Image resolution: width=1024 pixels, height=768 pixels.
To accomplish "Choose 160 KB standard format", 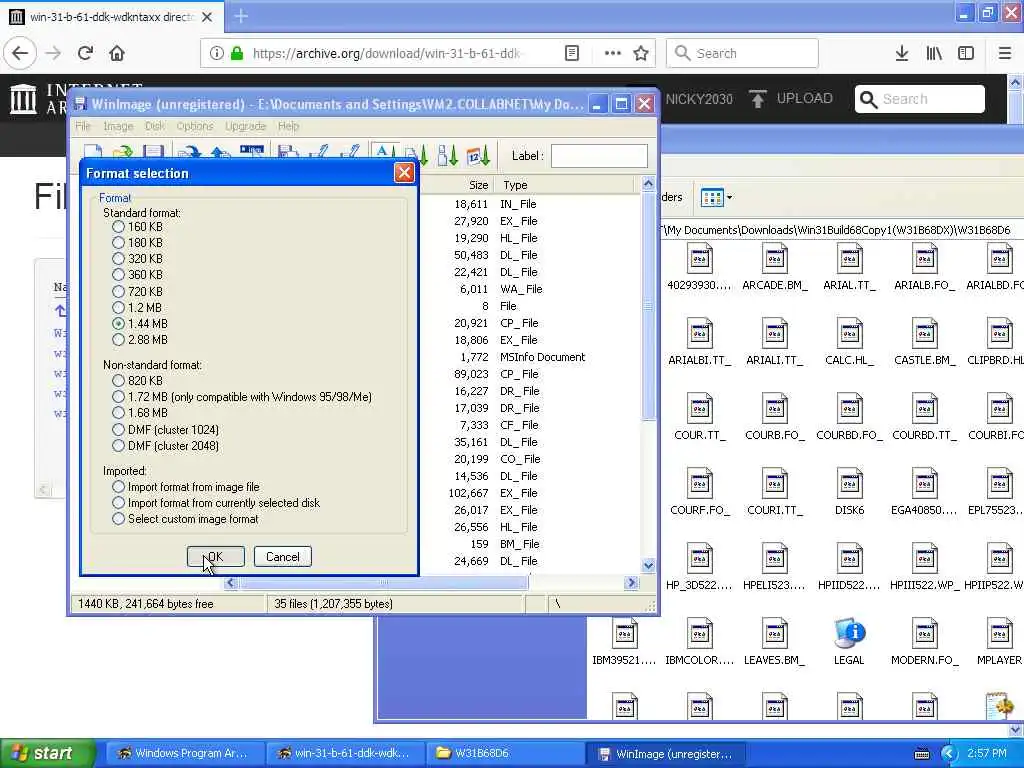I will 118,227.
